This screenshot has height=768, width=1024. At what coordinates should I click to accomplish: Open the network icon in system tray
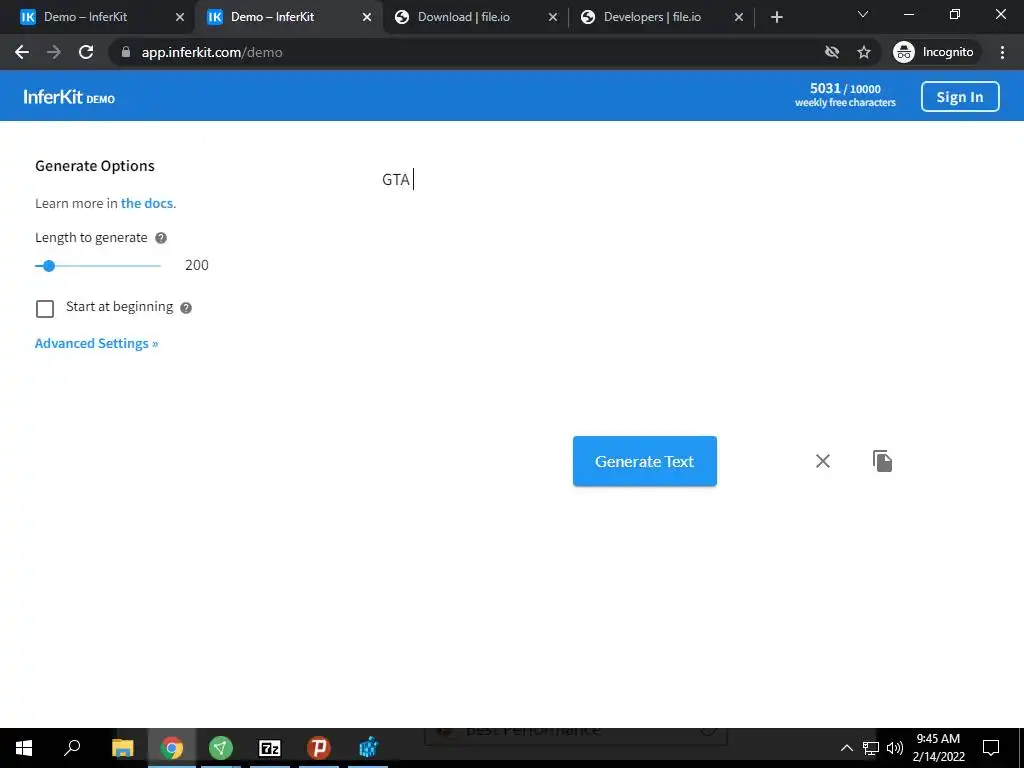871,748
